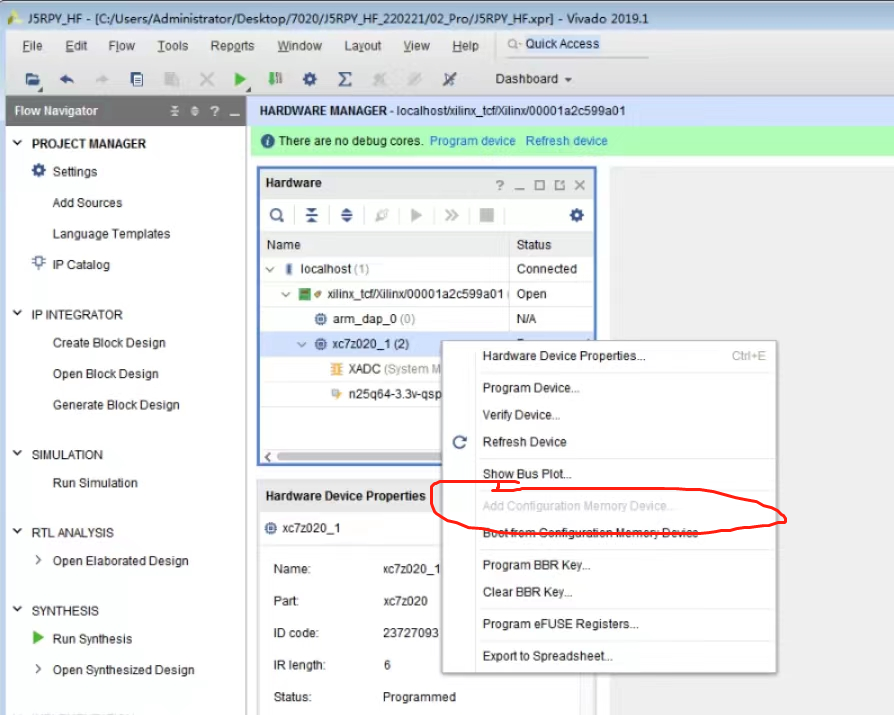Image resolution: width=894 pixels, height=715 pixels.
Task: Click Generate Block Design in Flow Navigator
Action: pos(116,405)
